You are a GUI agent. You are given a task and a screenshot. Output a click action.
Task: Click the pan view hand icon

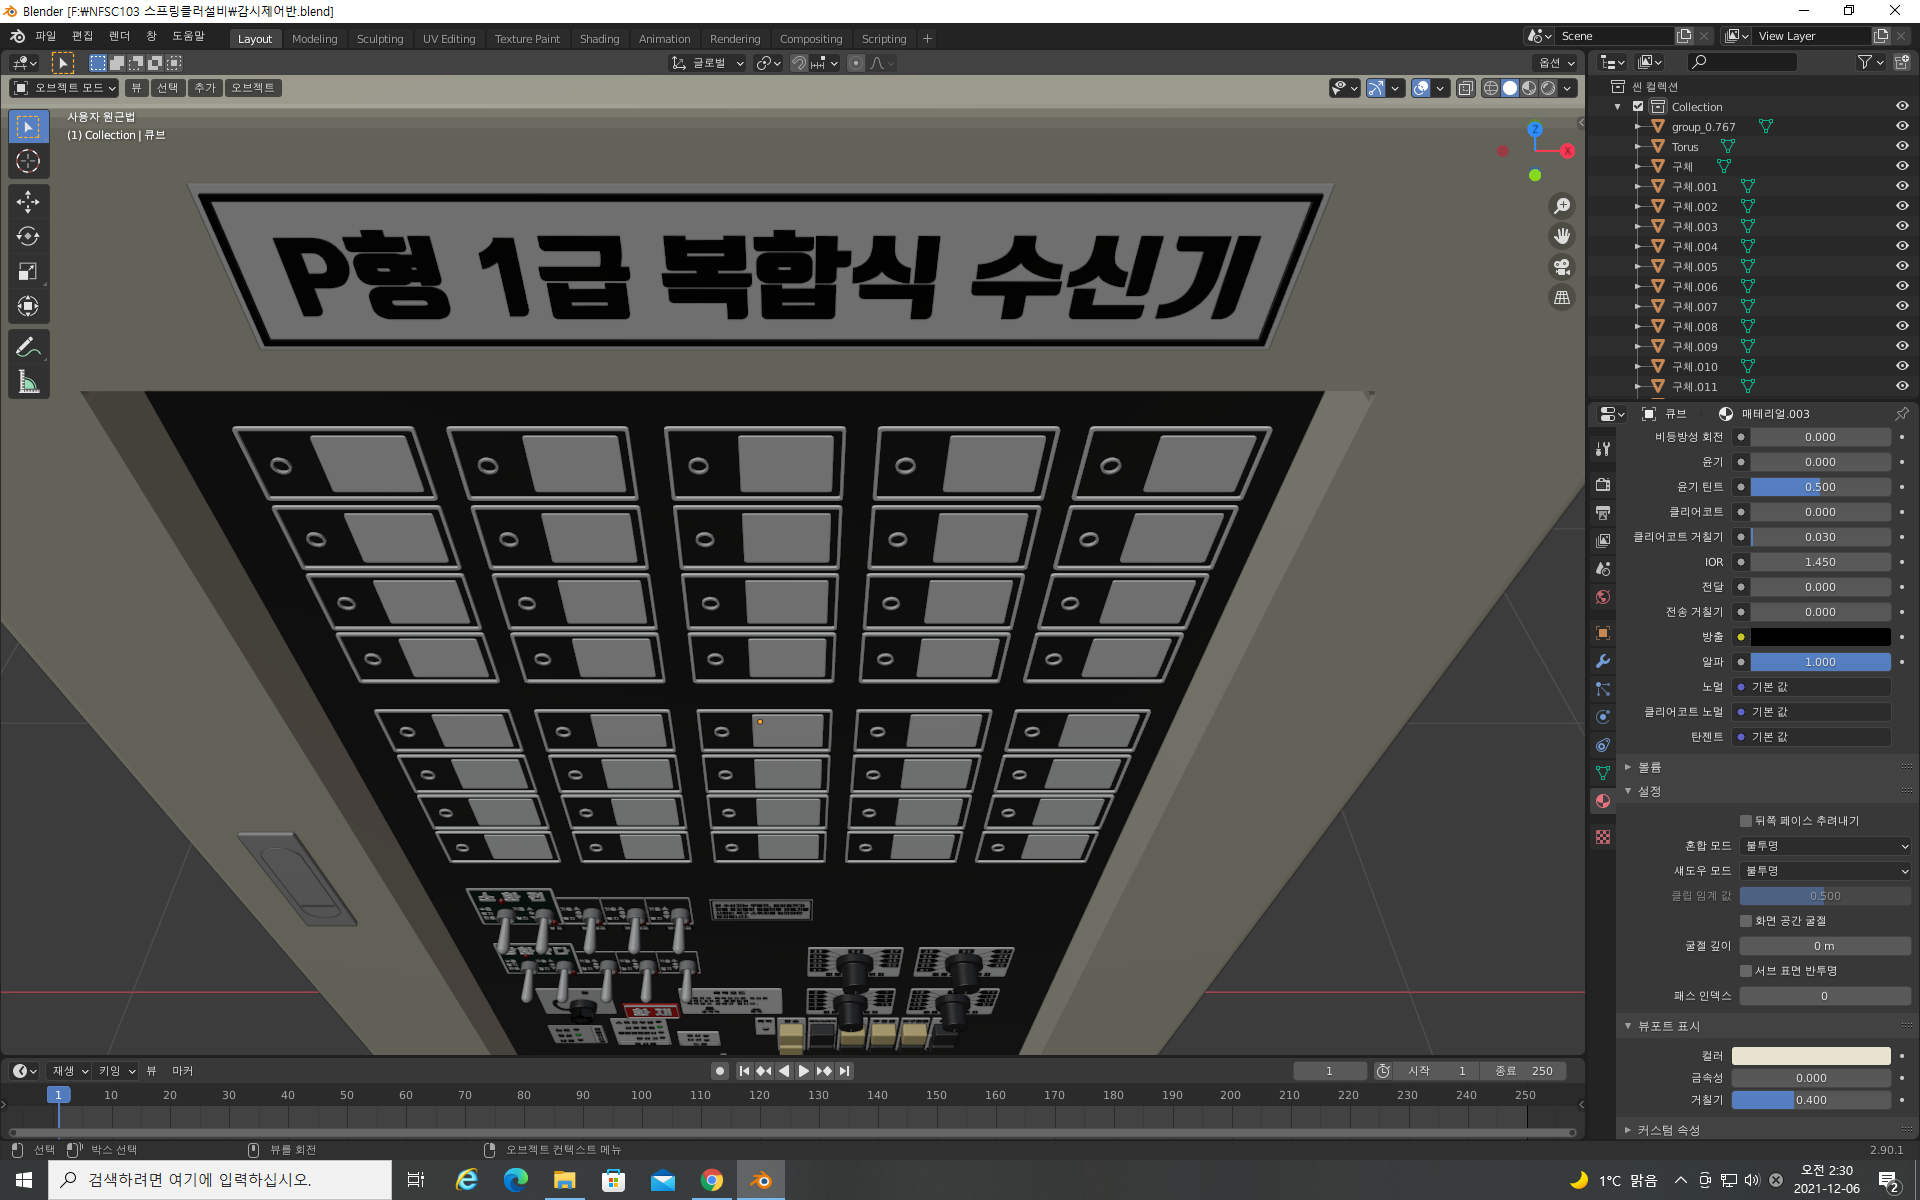point(1562,237)
